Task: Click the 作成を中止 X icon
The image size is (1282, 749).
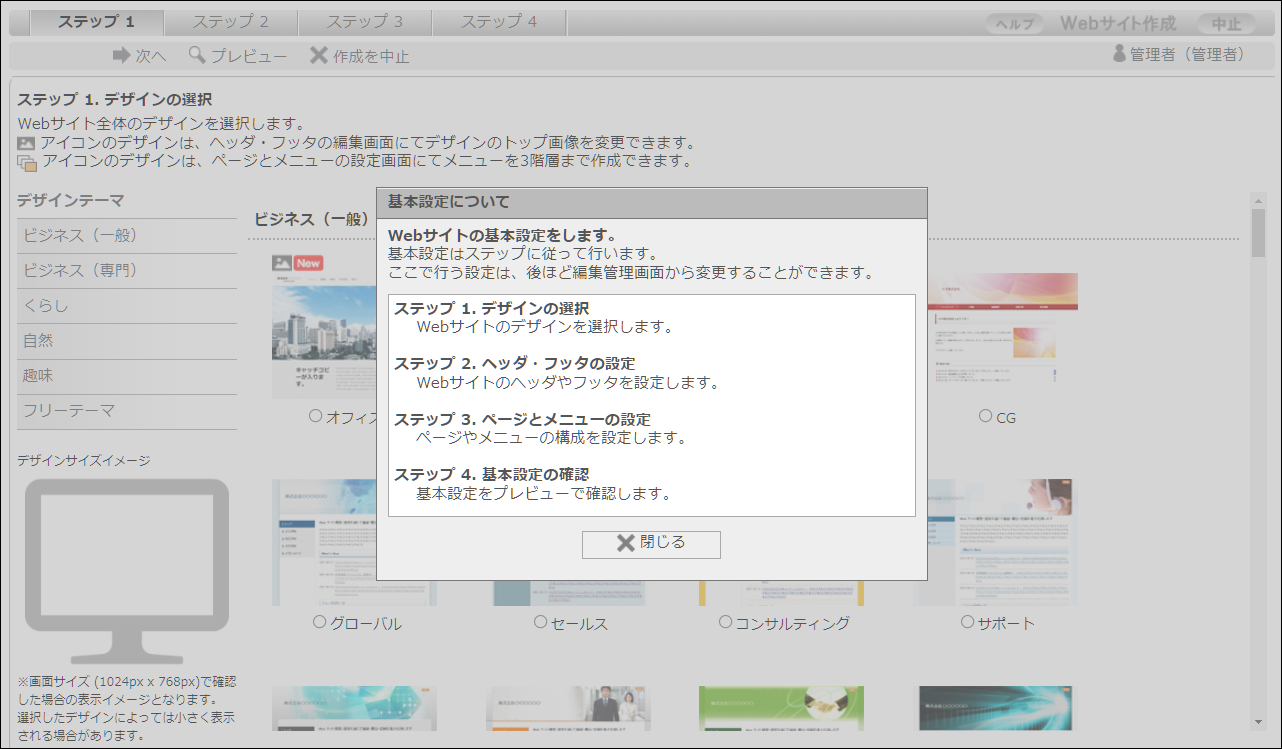Action: click(319, 55)
